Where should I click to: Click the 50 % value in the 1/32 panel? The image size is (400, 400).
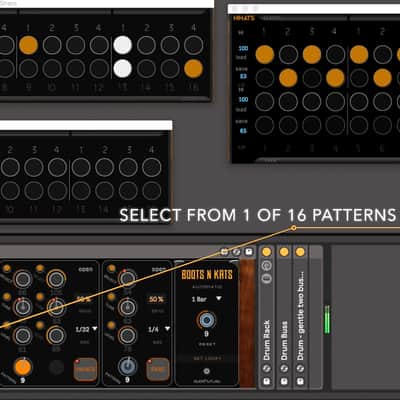84,299
